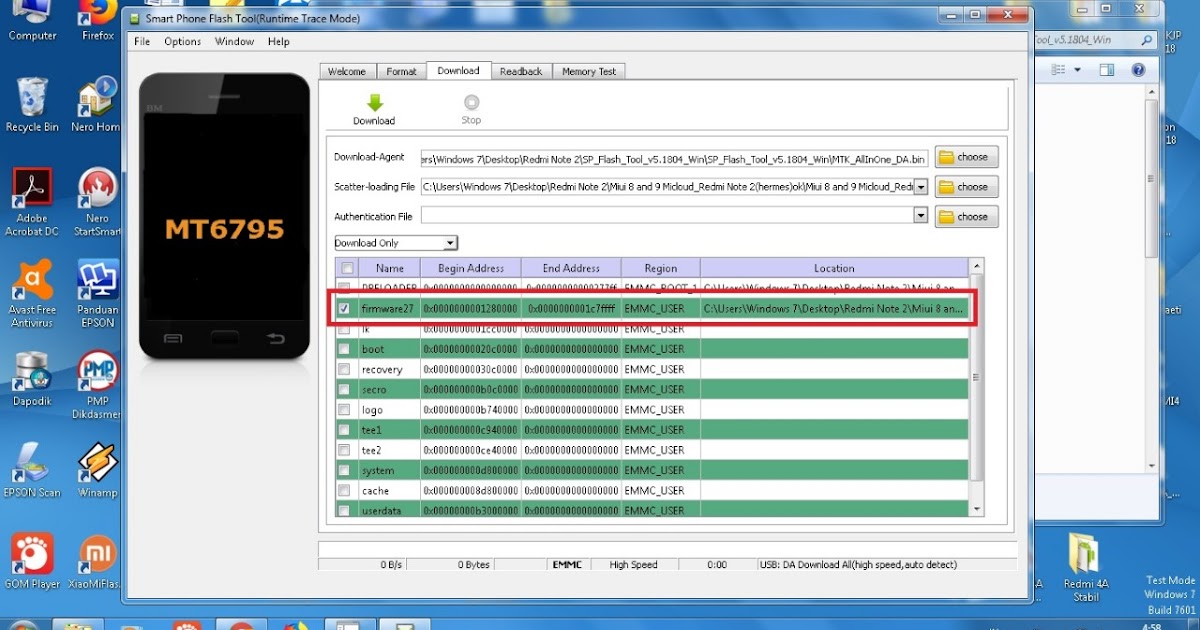Click the Flash Tool title bar icon
This screenshot has height=630, width=1200.
click(x=135, y=17)
